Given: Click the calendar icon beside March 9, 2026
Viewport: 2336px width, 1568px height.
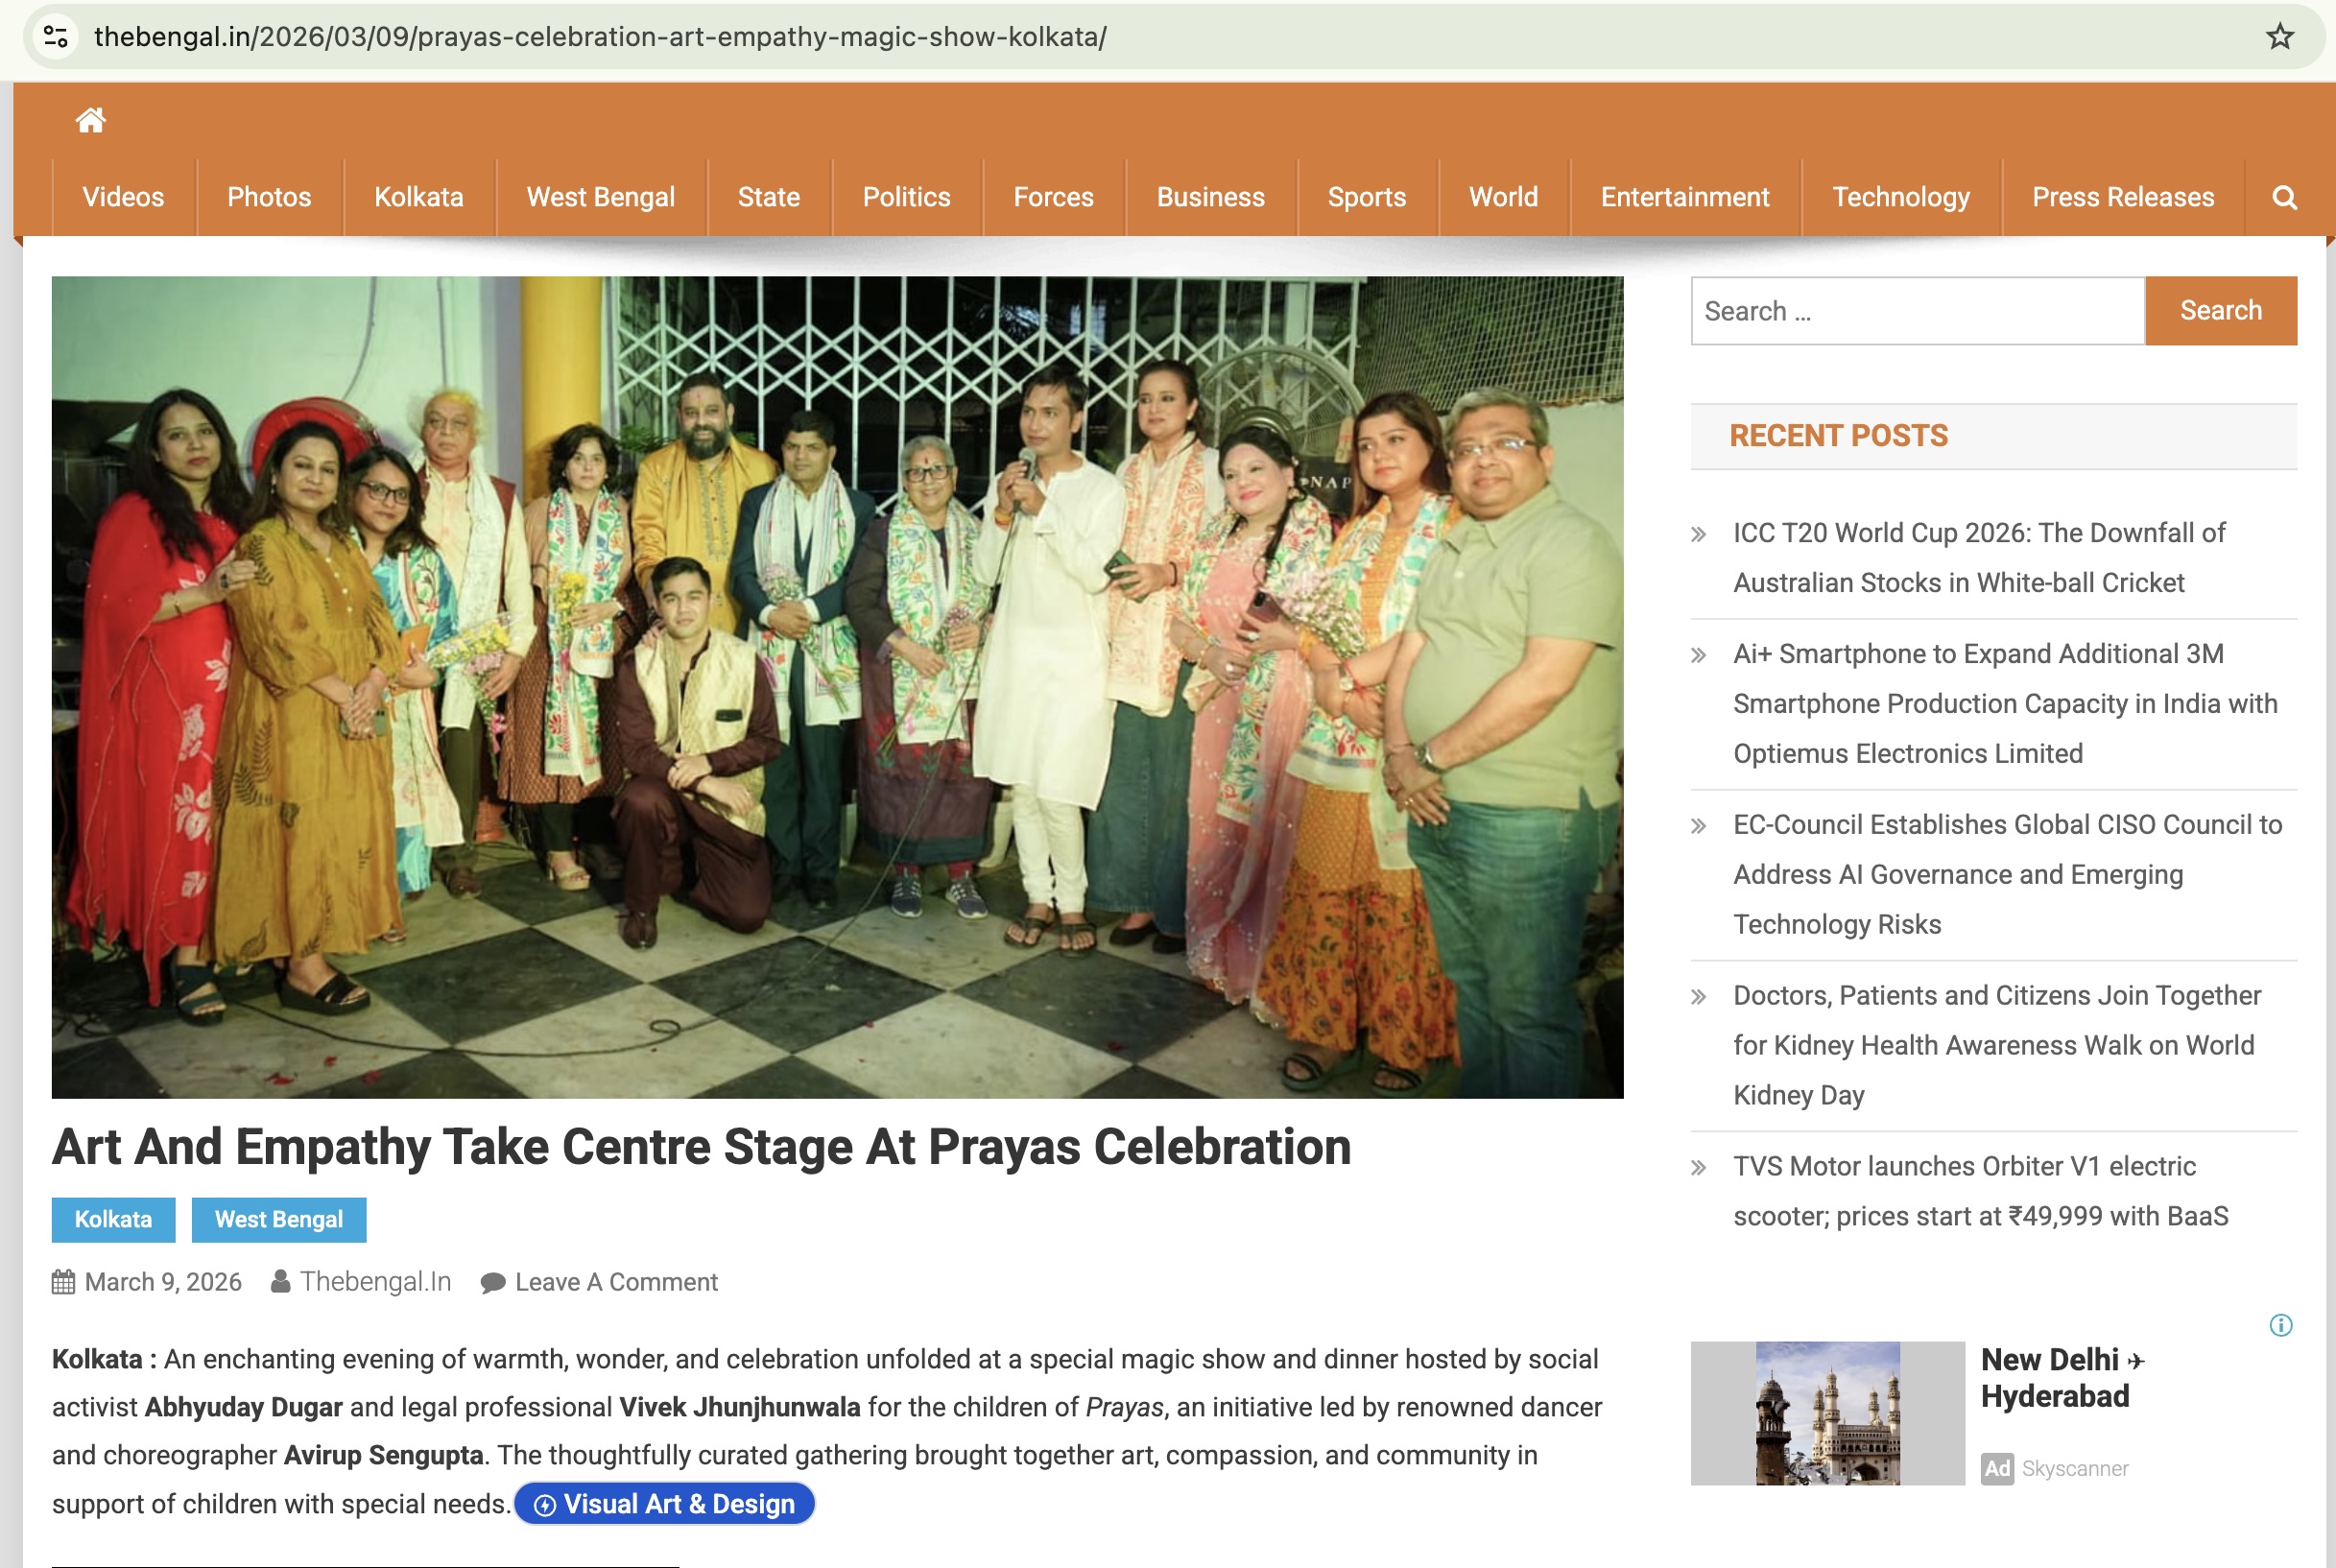Looking at the screenshot, I should click(63, 1282).
